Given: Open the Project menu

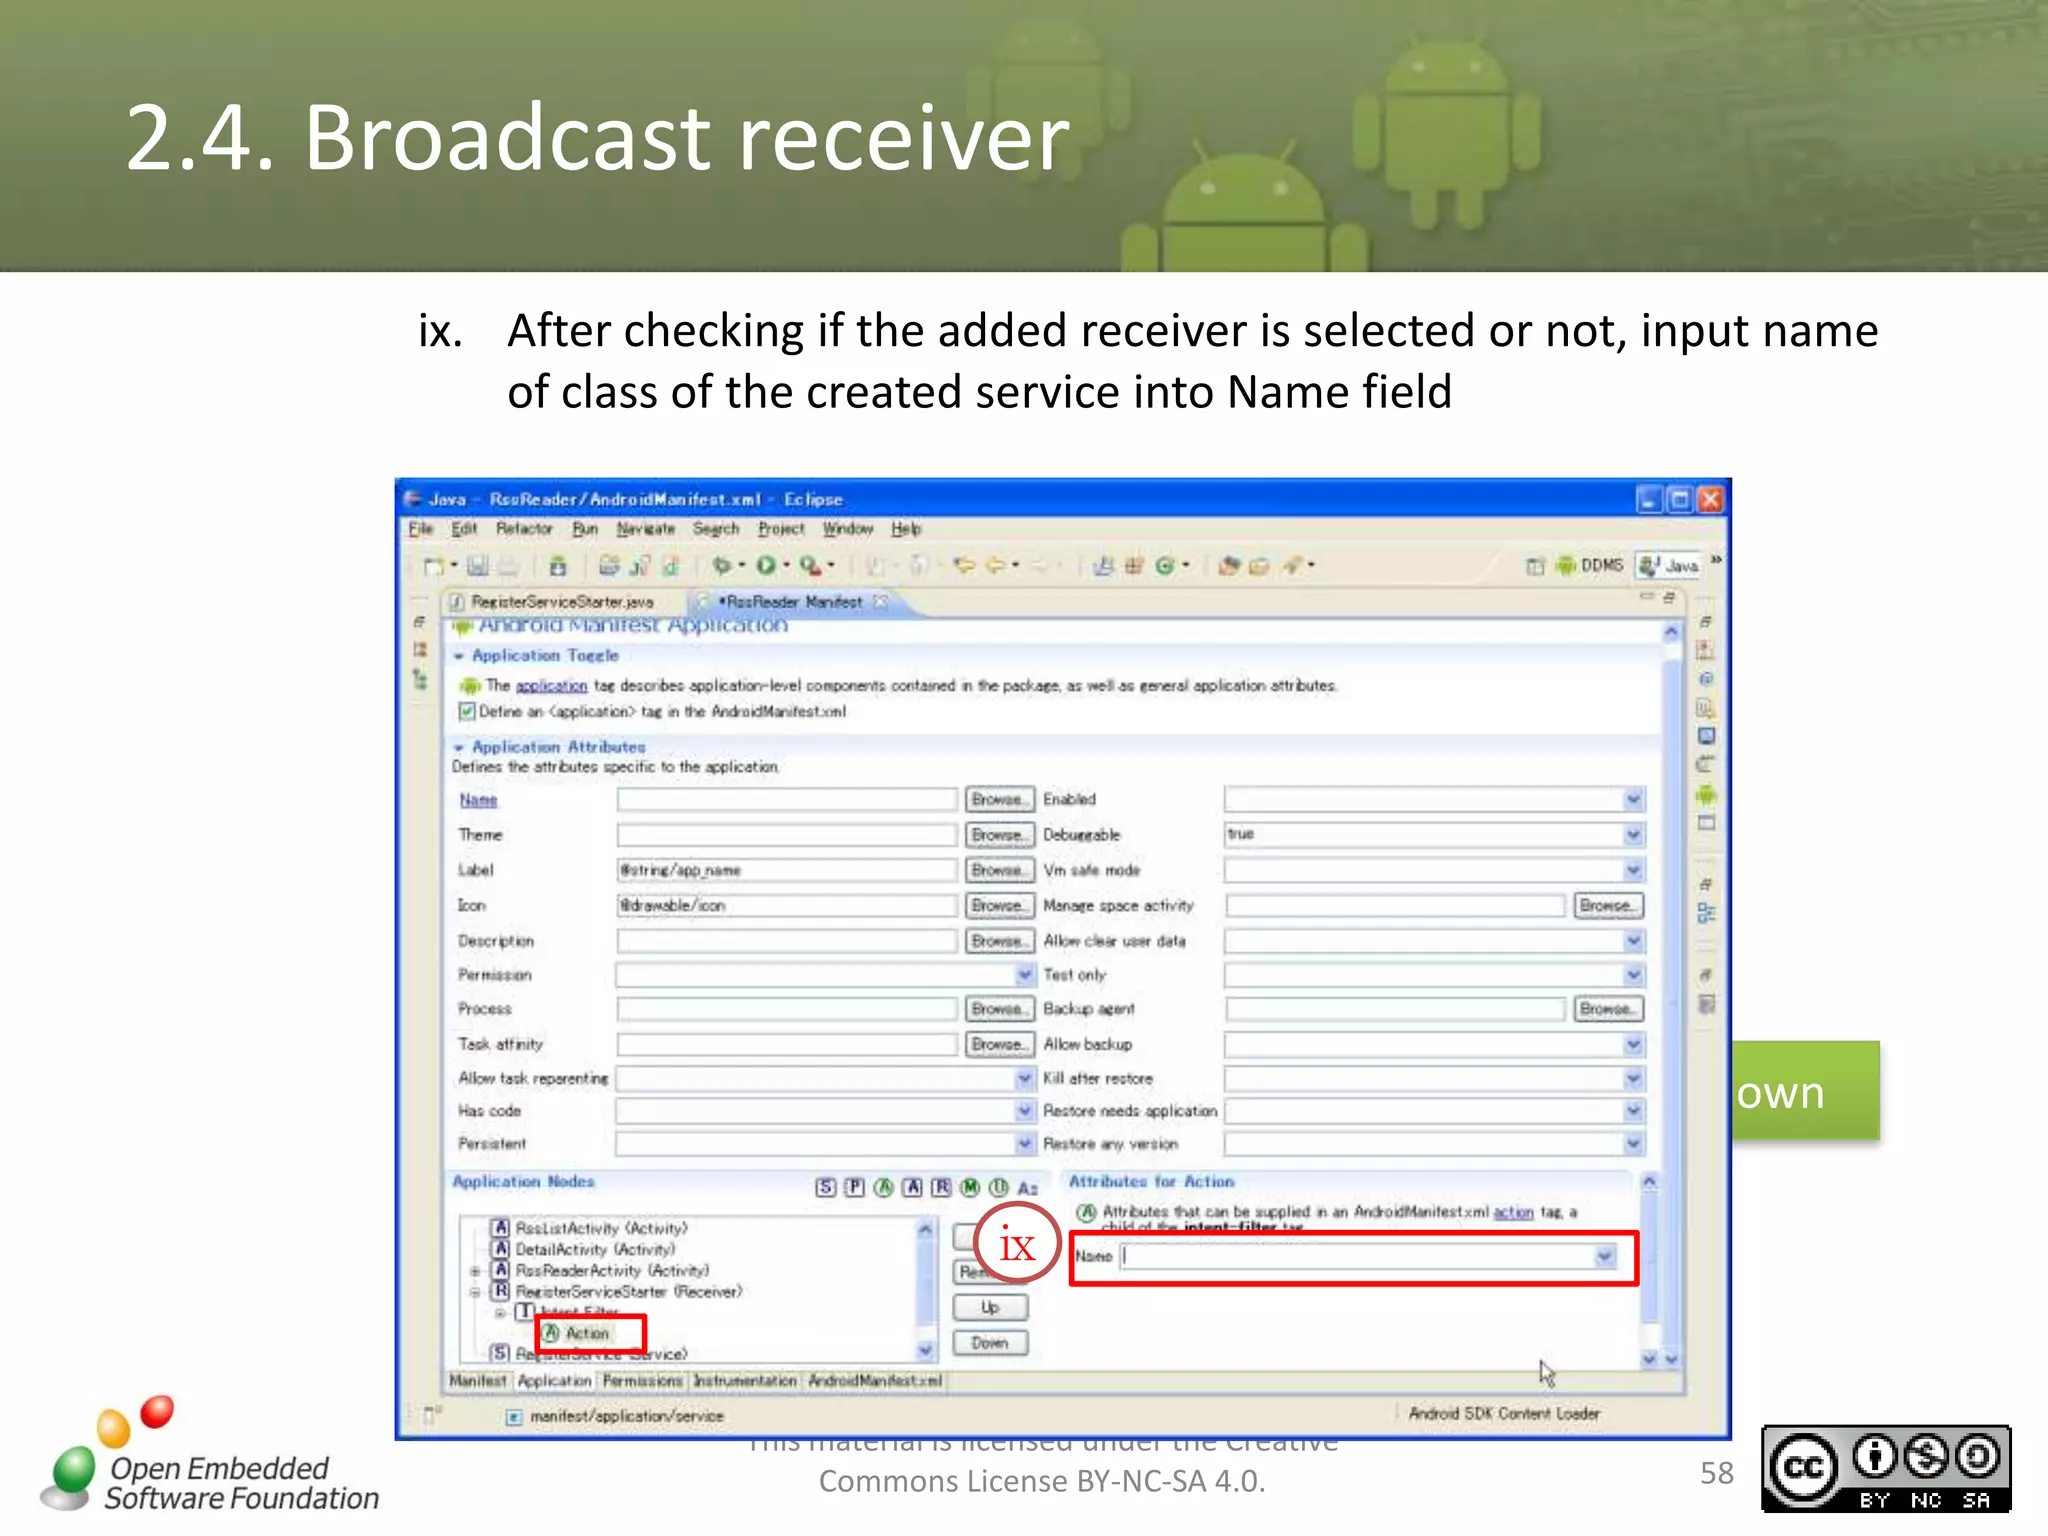Looking at the screenshot, I should point(781,529).
